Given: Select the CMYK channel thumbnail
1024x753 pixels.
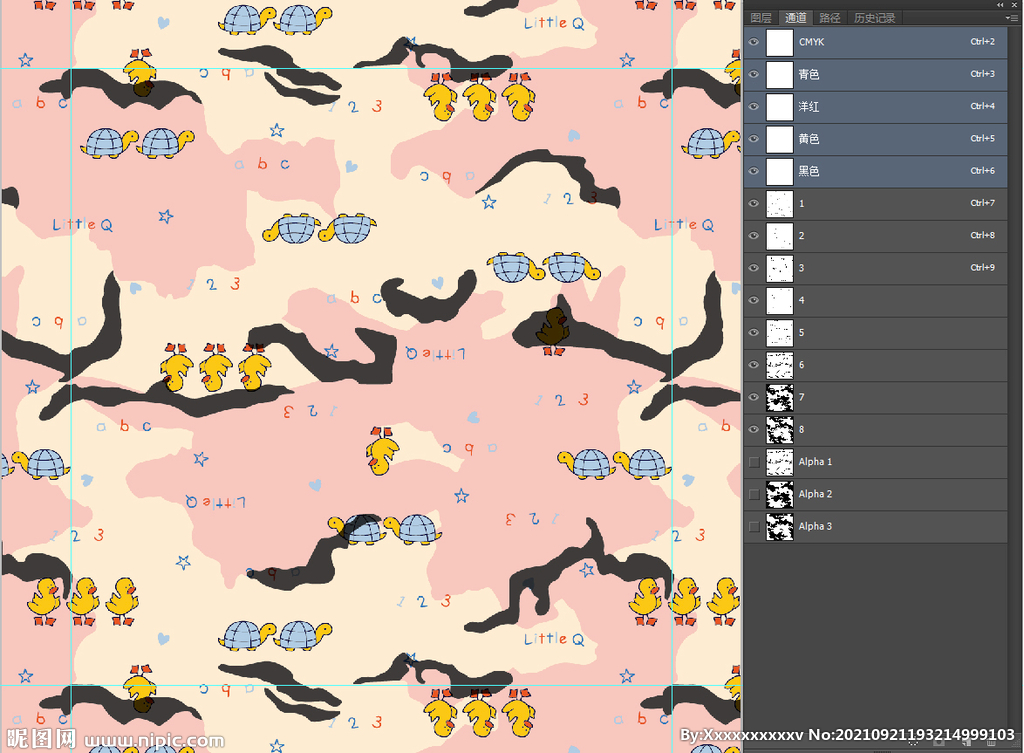Looking at the screenshot, I should pos(779,42).
